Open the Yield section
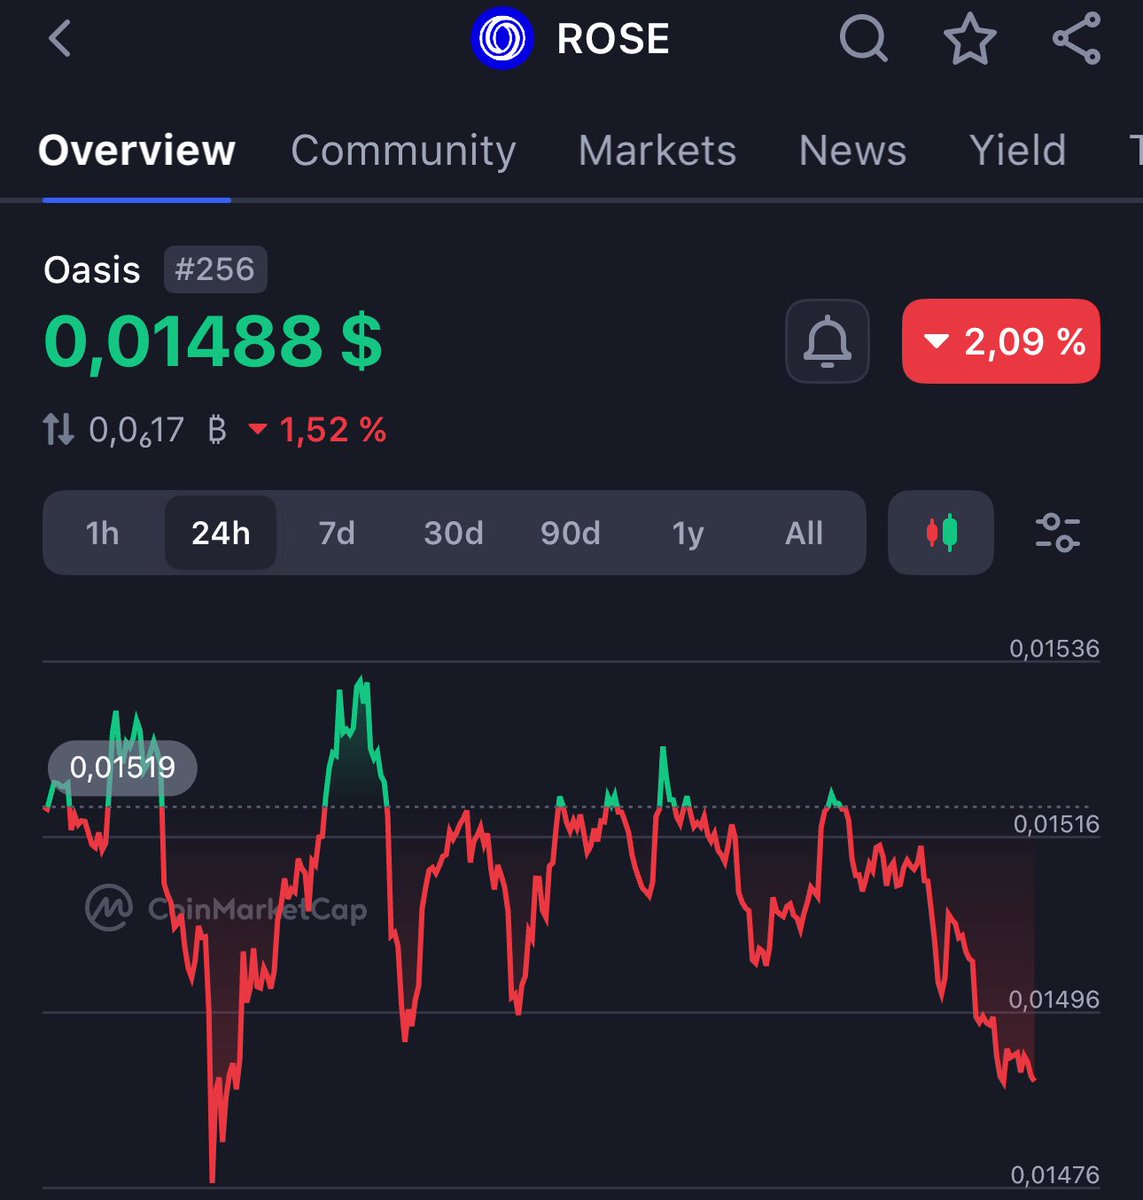1143x1200 pixels. tap(1016, 150)
